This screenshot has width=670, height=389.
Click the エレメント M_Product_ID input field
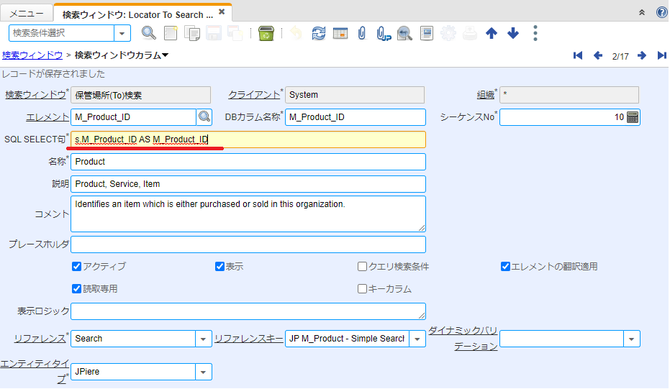tap(133, 117)
